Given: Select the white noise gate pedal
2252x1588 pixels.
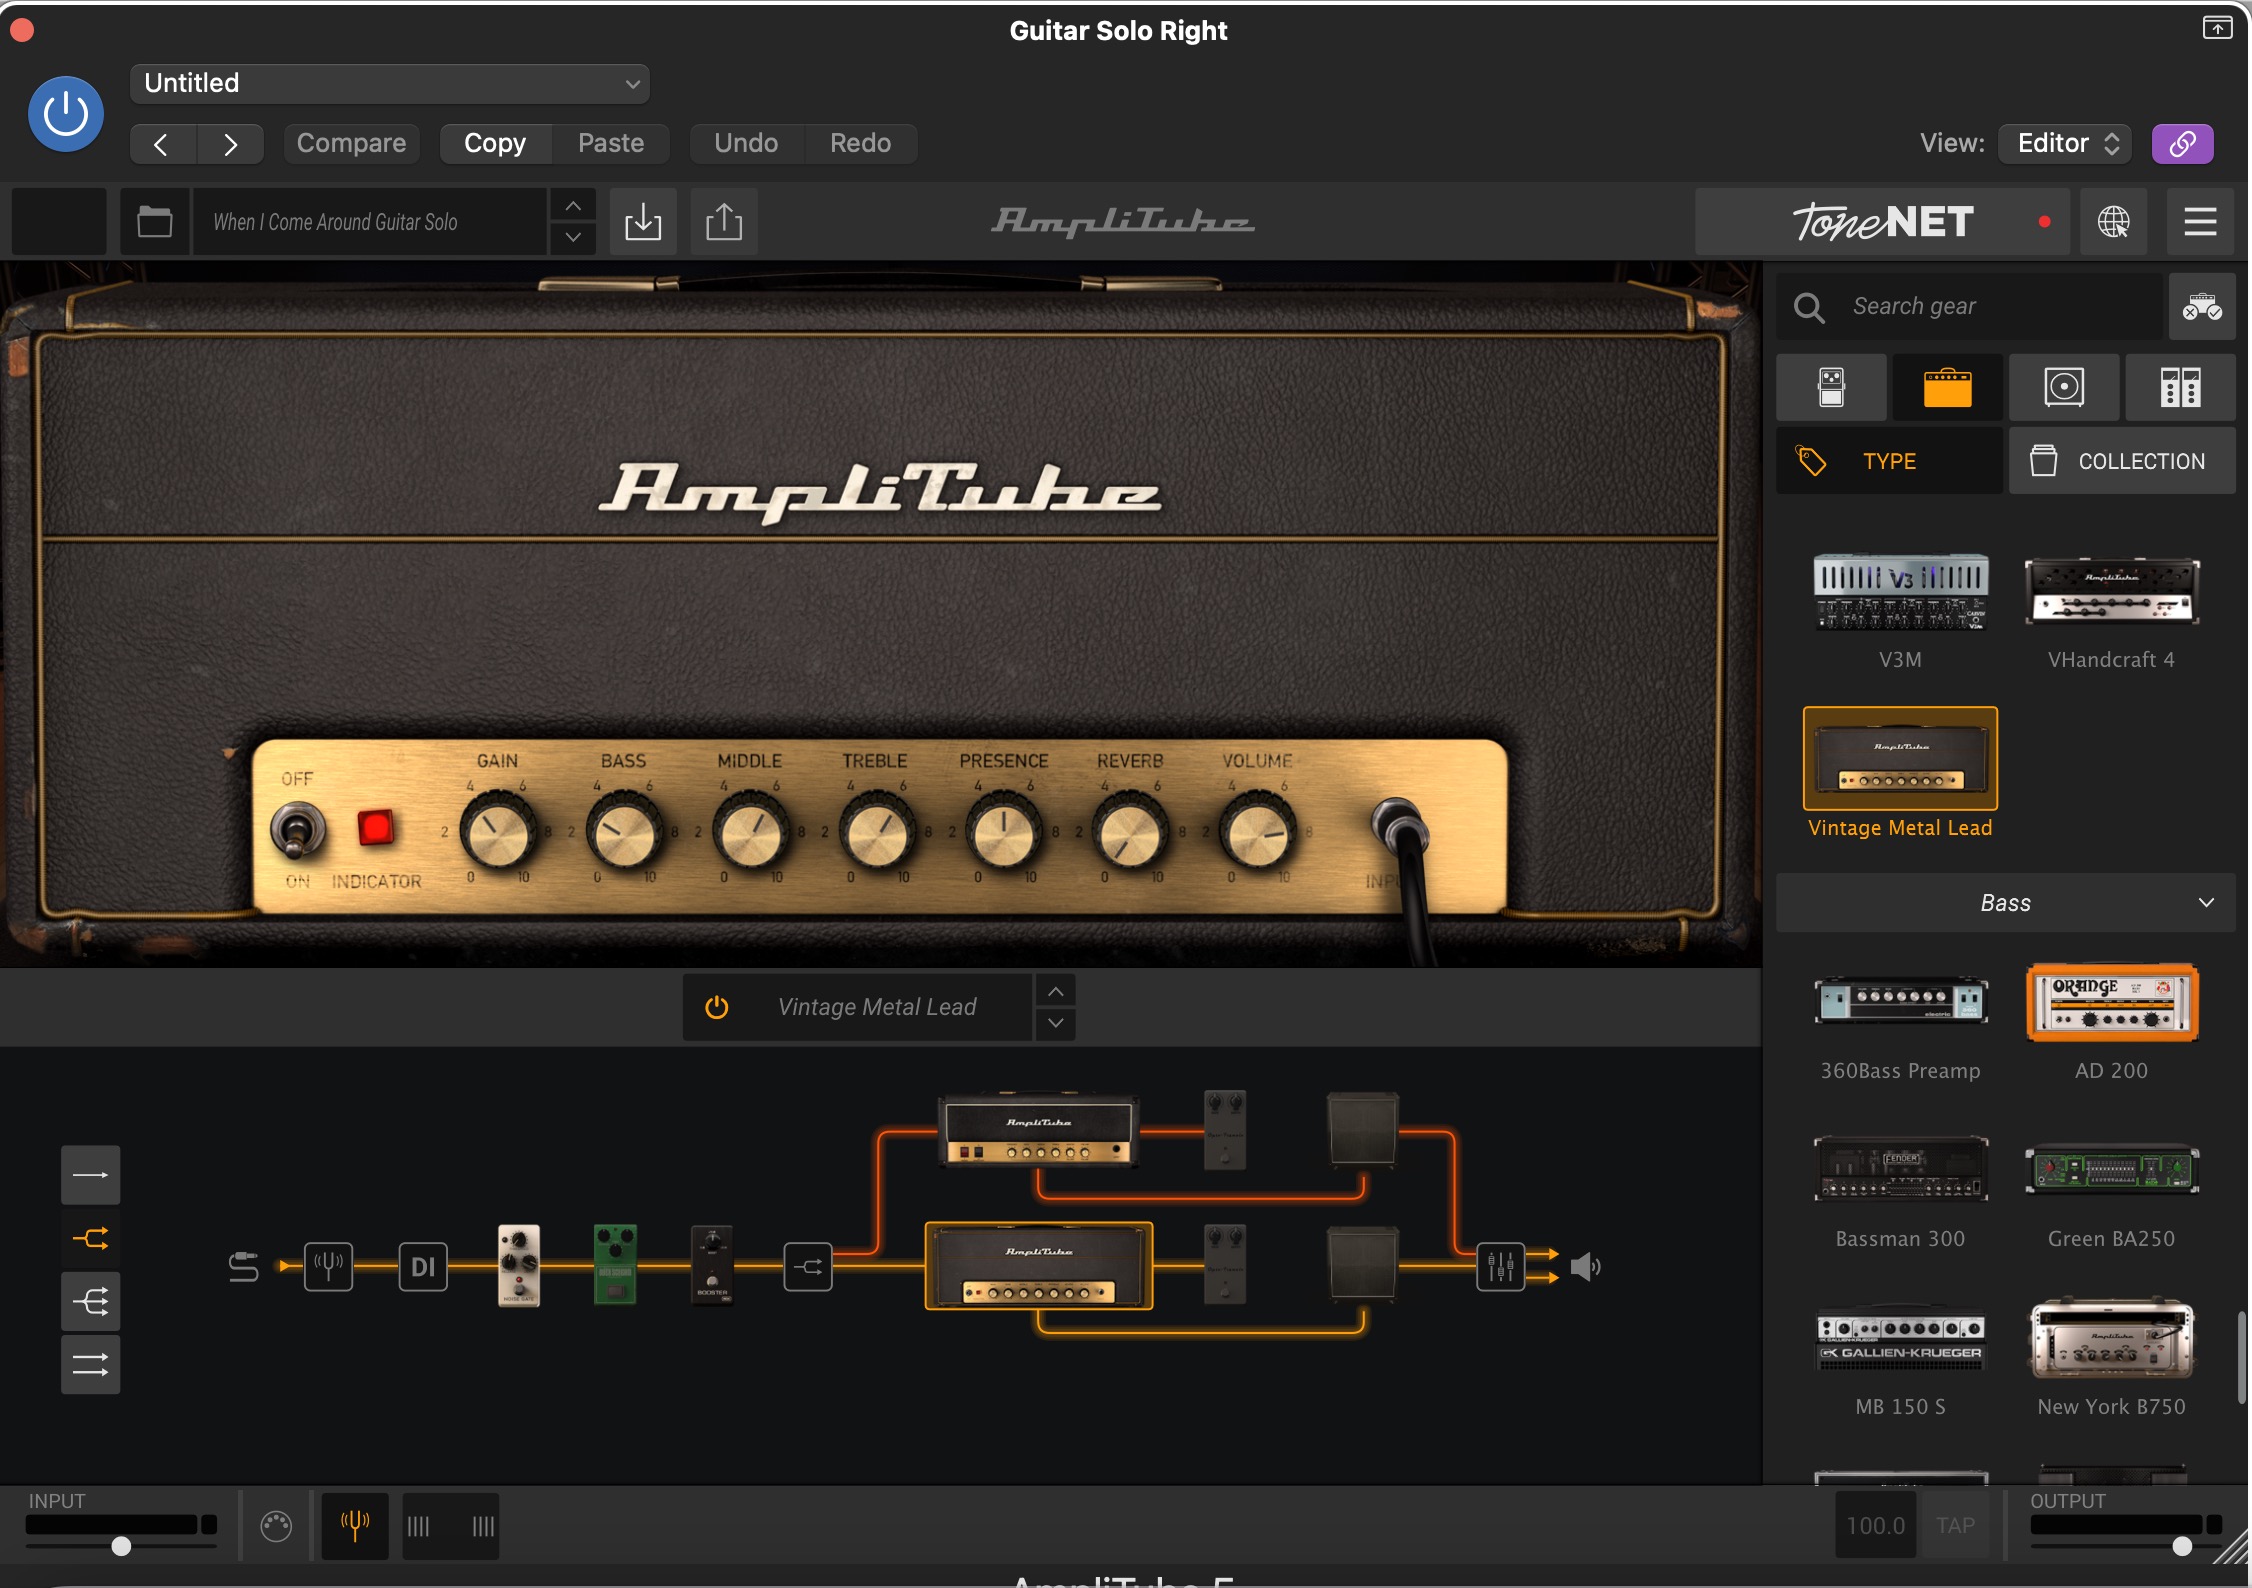Looking at the screenshot, I should click(519, 1266).
